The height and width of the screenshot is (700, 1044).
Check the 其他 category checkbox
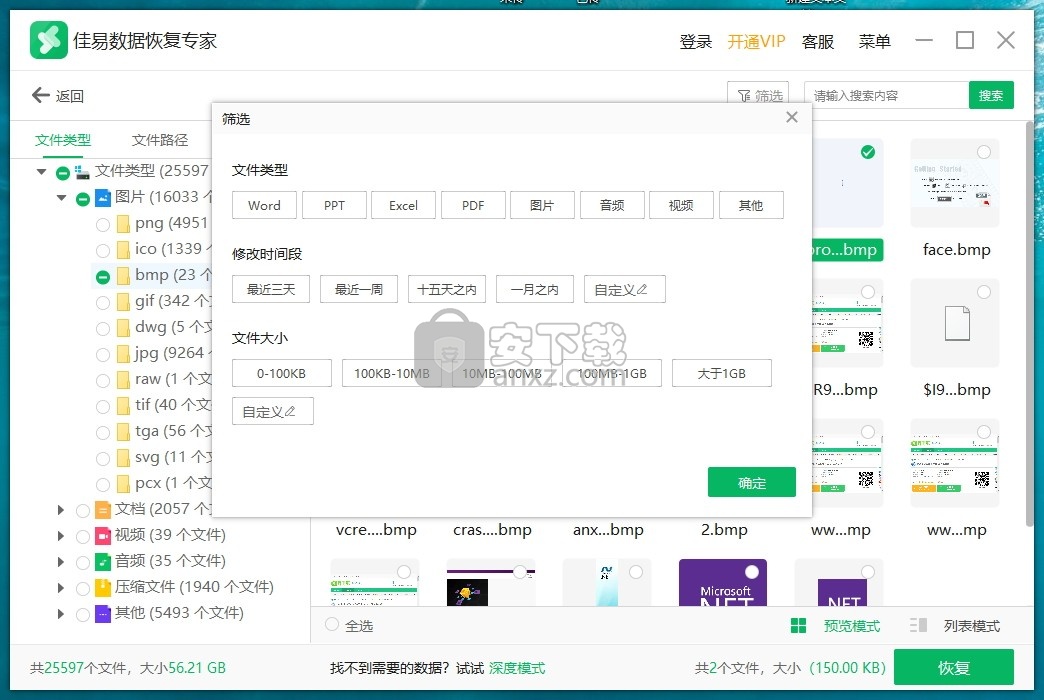tap(83, 614)
